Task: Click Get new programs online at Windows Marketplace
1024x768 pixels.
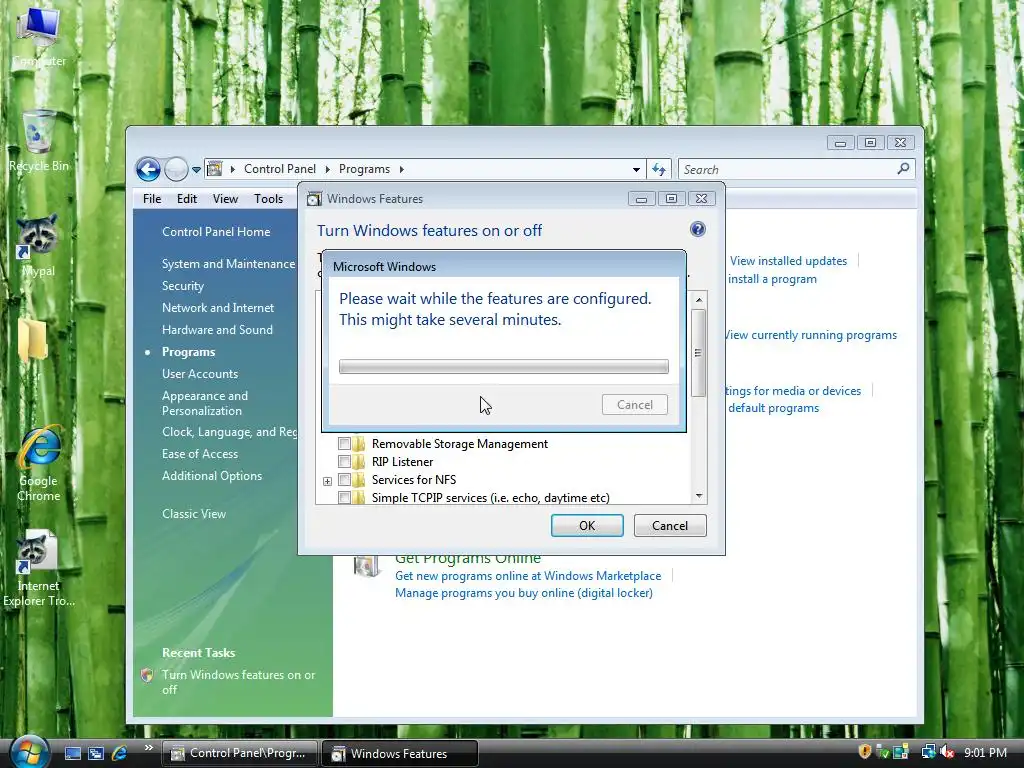Action: 528,576
